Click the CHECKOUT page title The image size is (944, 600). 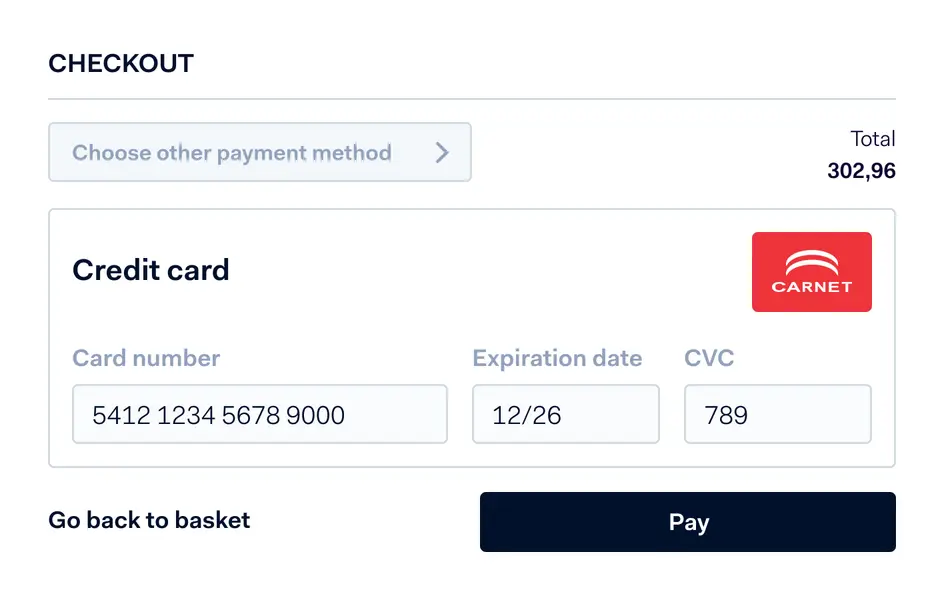coord(120,63)
